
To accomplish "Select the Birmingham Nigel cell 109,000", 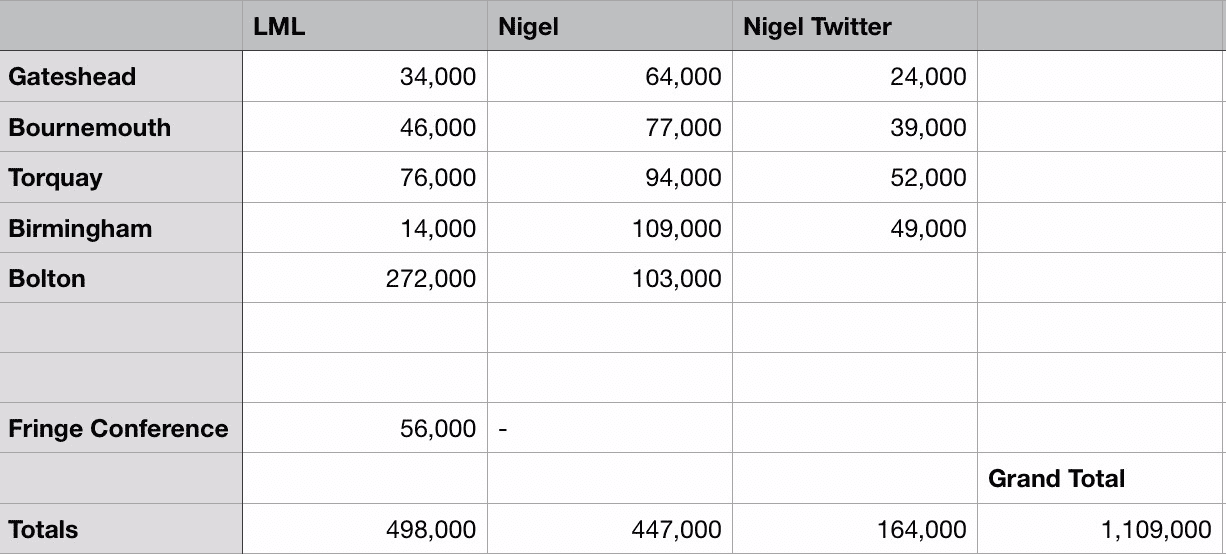I will 609,227.
